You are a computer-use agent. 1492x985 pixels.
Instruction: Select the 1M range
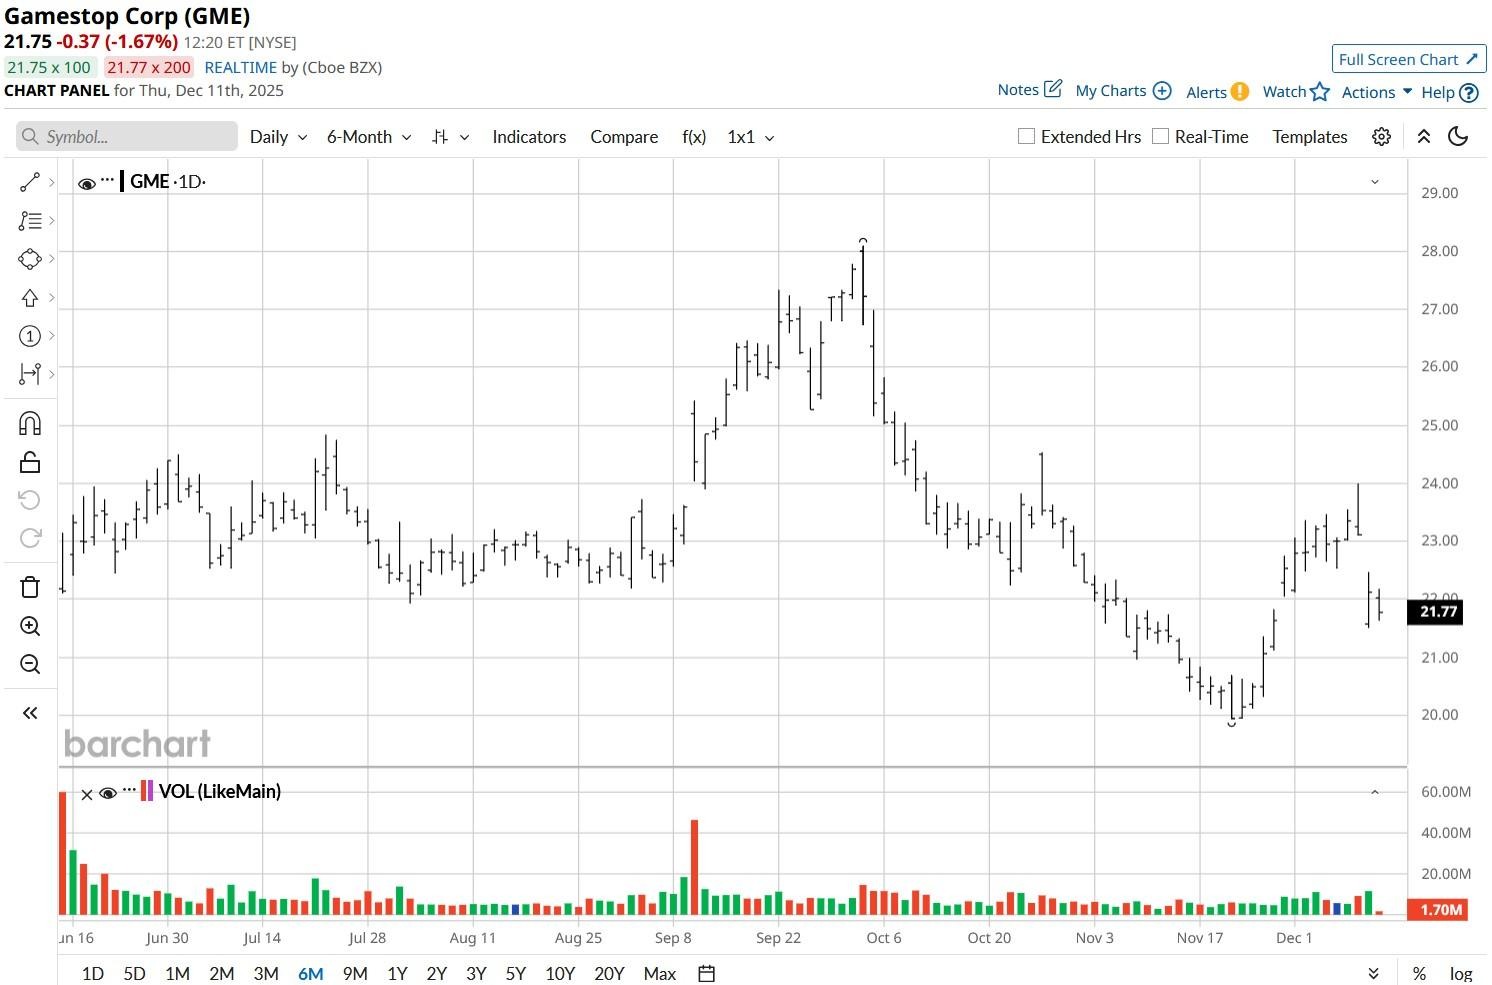coord(177,973)
